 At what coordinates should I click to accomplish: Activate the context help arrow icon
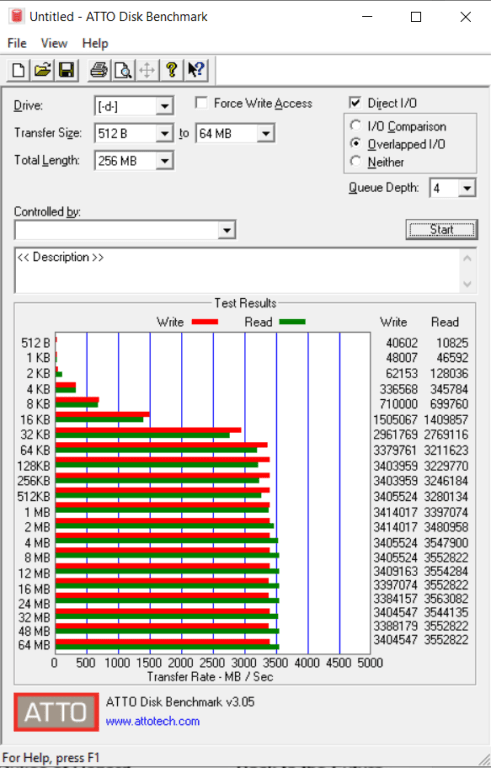click(196, 70)
